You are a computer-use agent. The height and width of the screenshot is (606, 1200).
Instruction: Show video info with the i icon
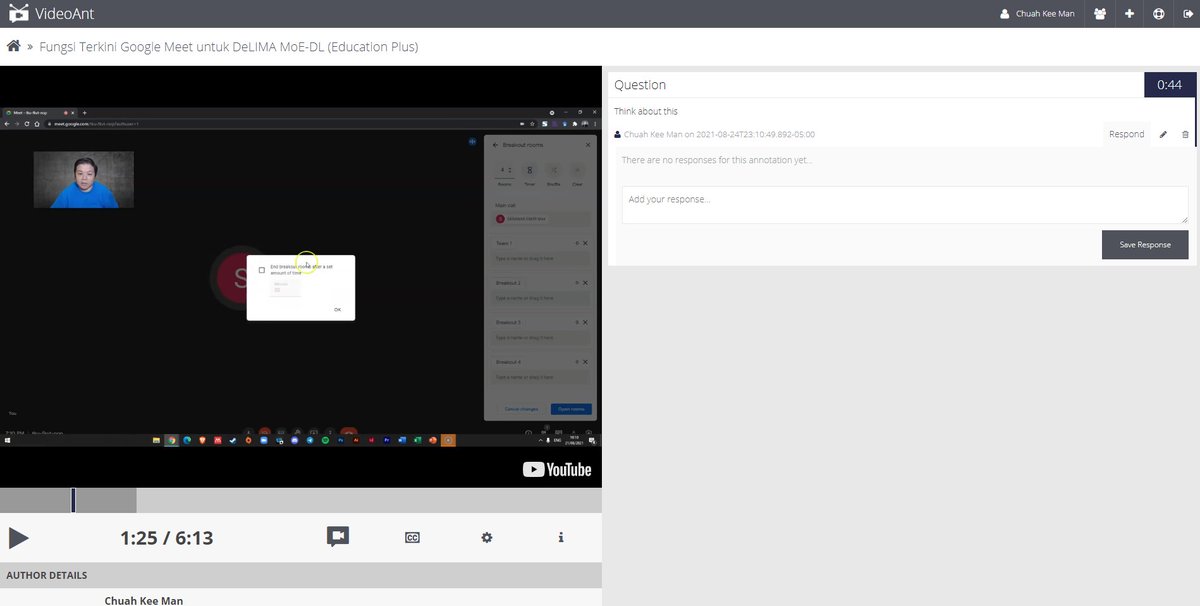coord(561,538)
